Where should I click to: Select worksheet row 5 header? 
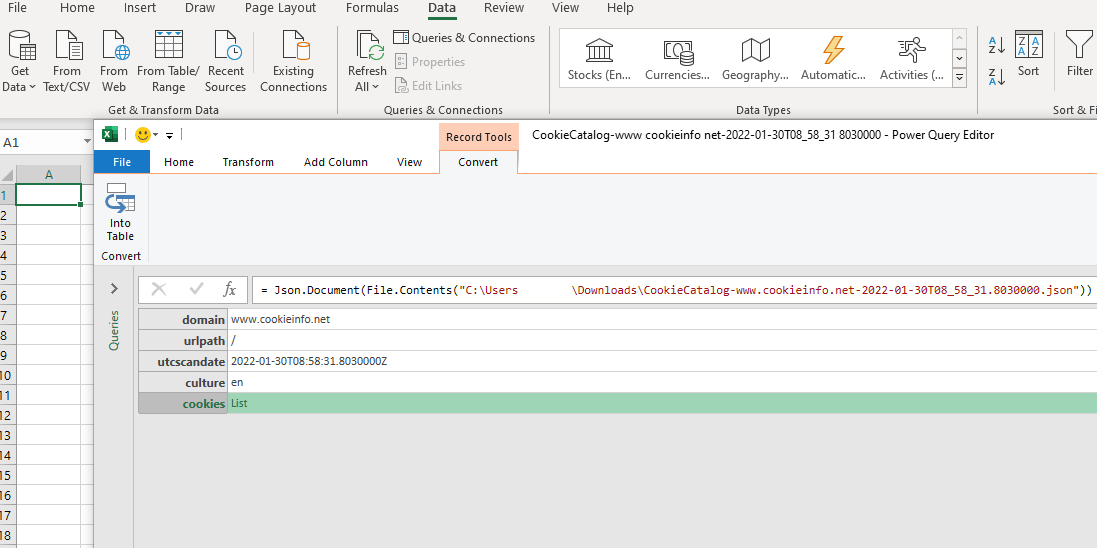coord(6,276)
